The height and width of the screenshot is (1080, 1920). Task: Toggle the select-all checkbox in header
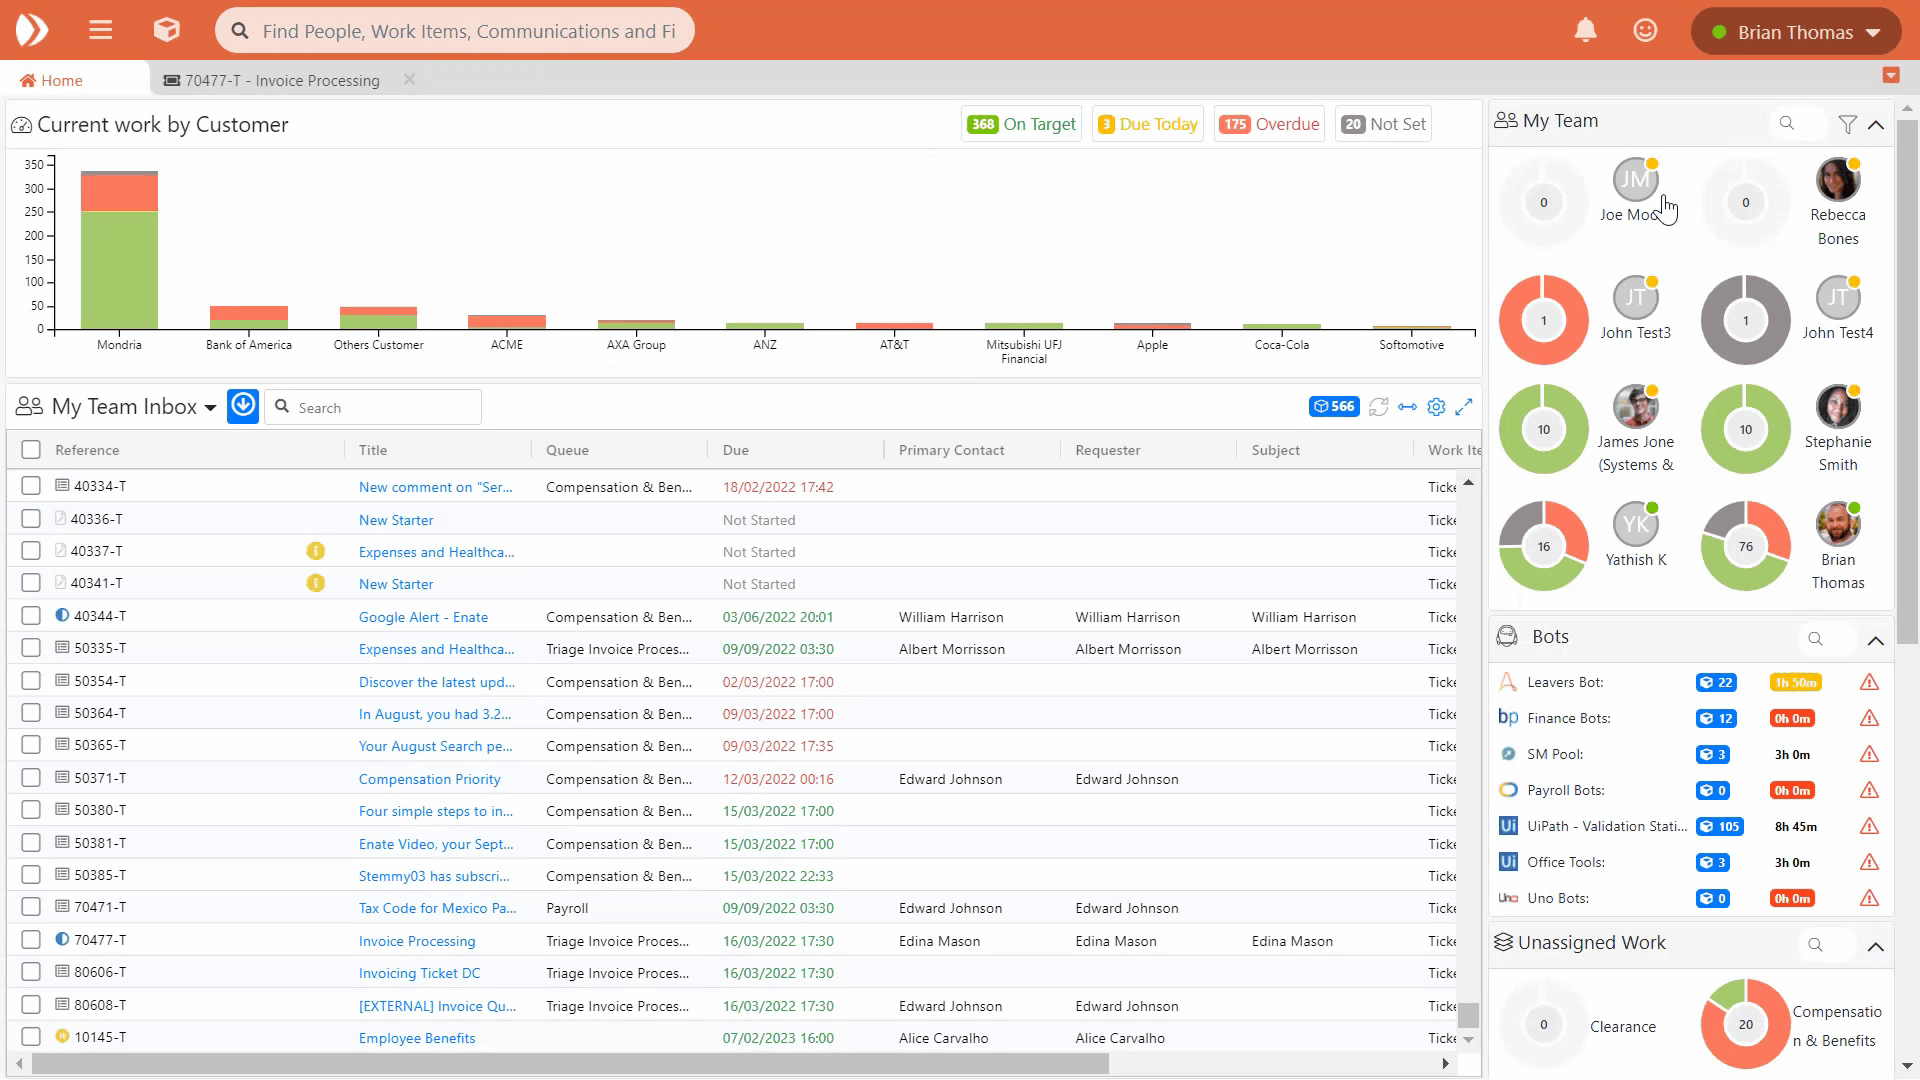tap(31, 450)
